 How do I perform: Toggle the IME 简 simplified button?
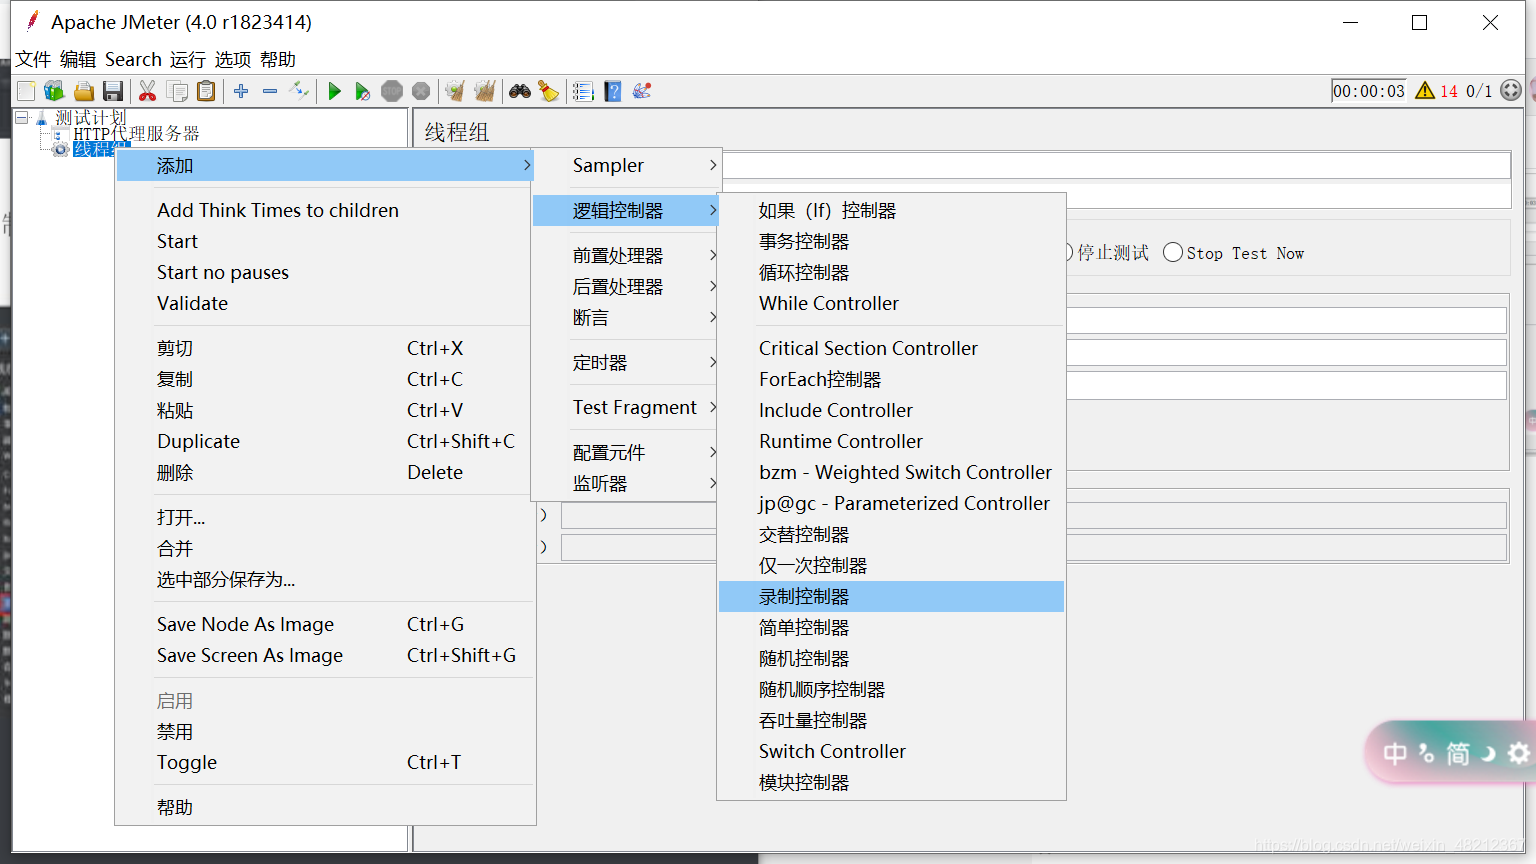[x=1458, y=753]
